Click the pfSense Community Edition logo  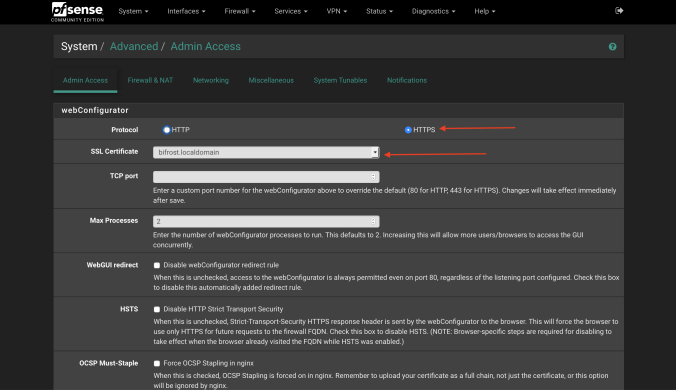click(78, 12)
